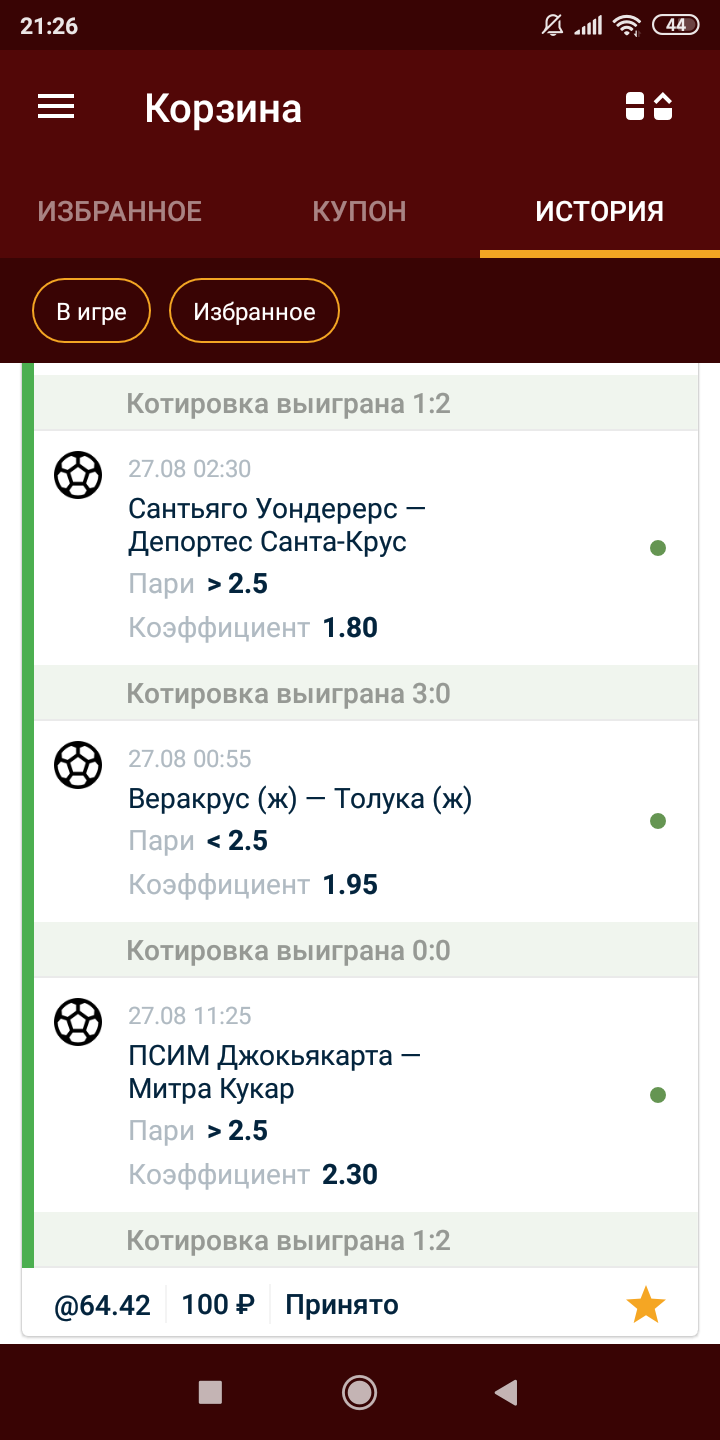The height and width of the screenshot is (1440, 720).
Task: Open the hamburger navigation menu
Action: [56, 107]
